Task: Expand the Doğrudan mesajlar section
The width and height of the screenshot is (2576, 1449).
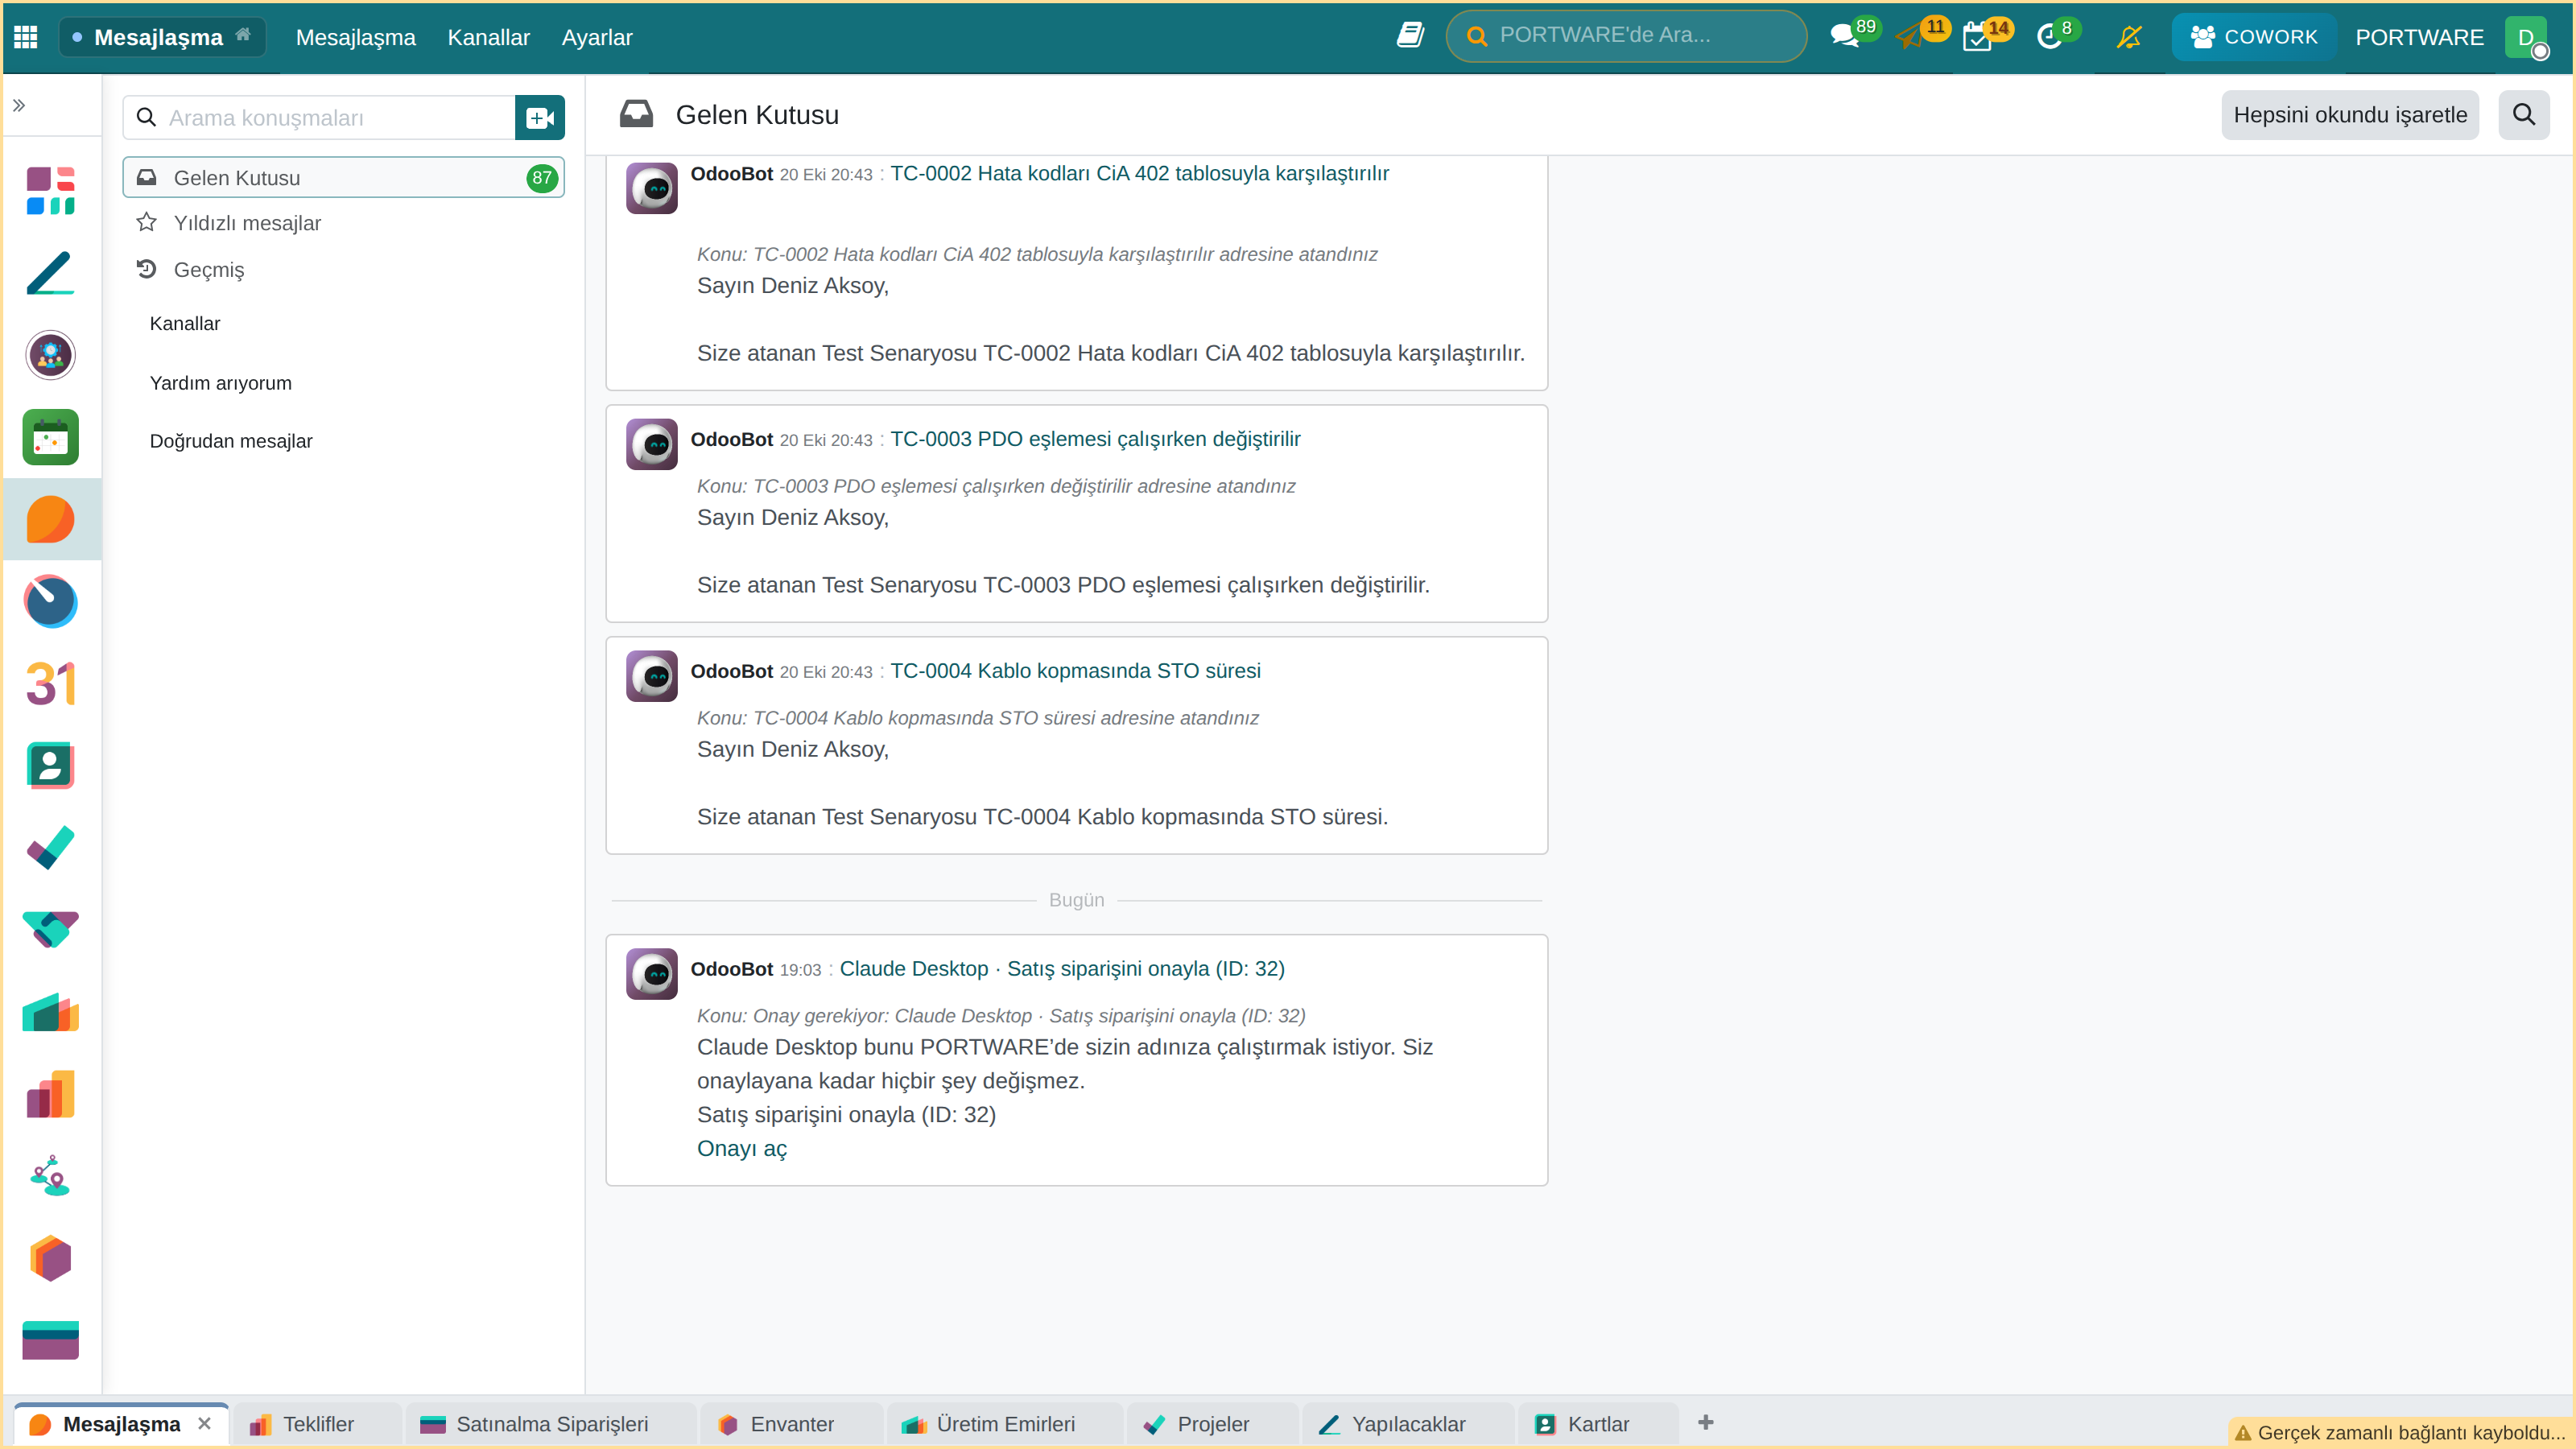Action: (231, 441)
